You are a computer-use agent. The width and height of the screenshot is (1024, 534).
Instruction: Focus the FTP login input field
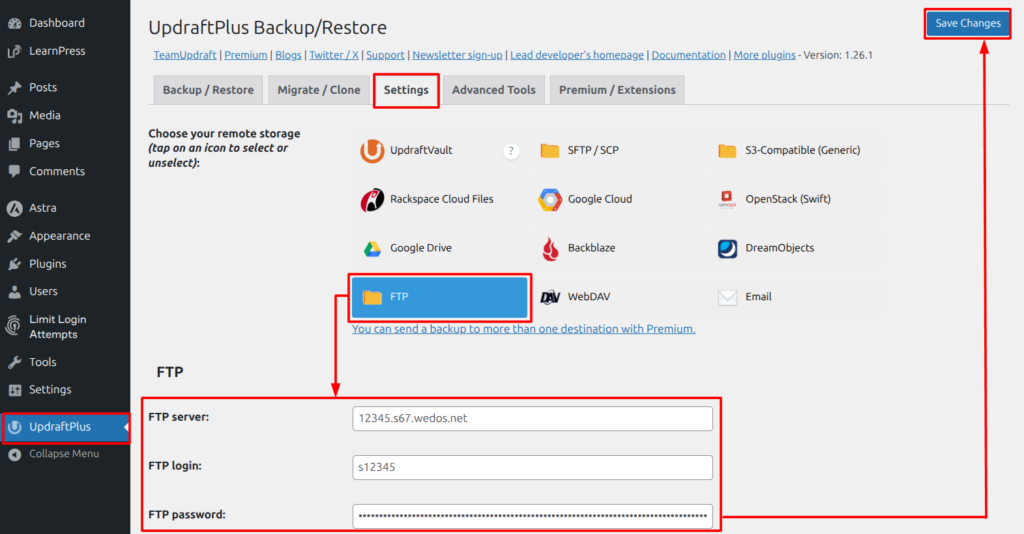click(532, 467)
